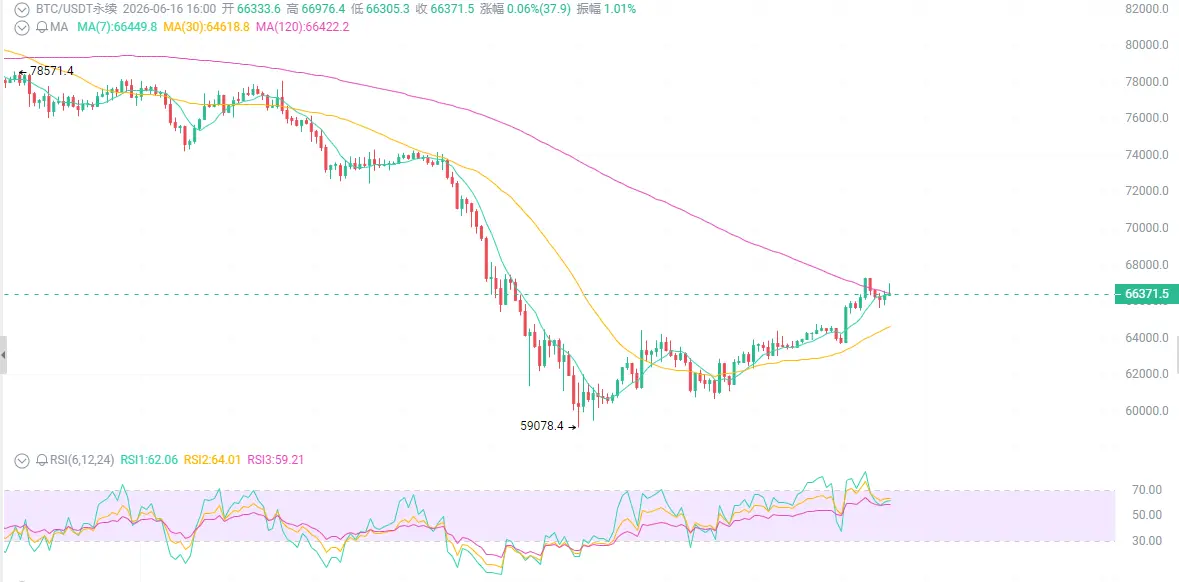The height and width of the screenshot is (582, 1179).
Task: Click the RSI(6,12,24) indicator name
Action: 80,459
